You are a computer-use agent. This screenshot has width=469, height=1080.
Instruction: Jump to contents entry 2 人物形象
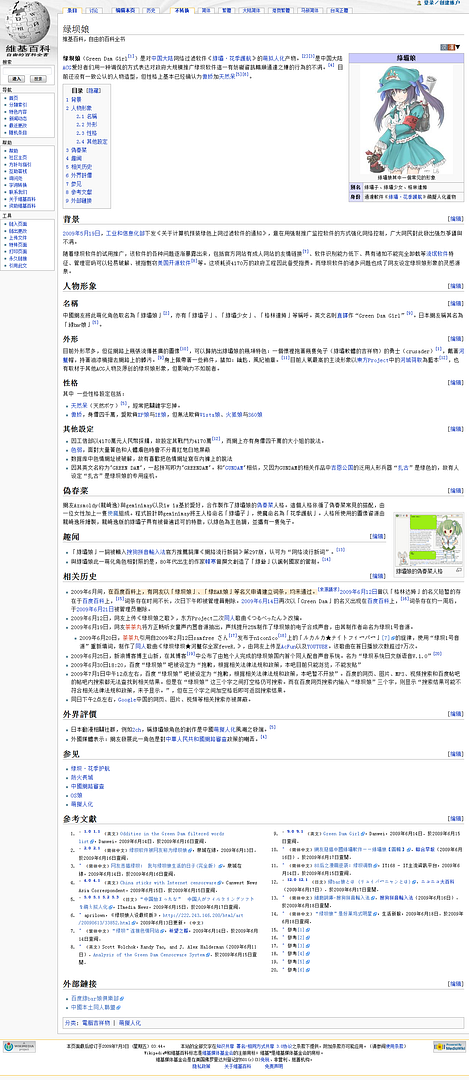79,108
